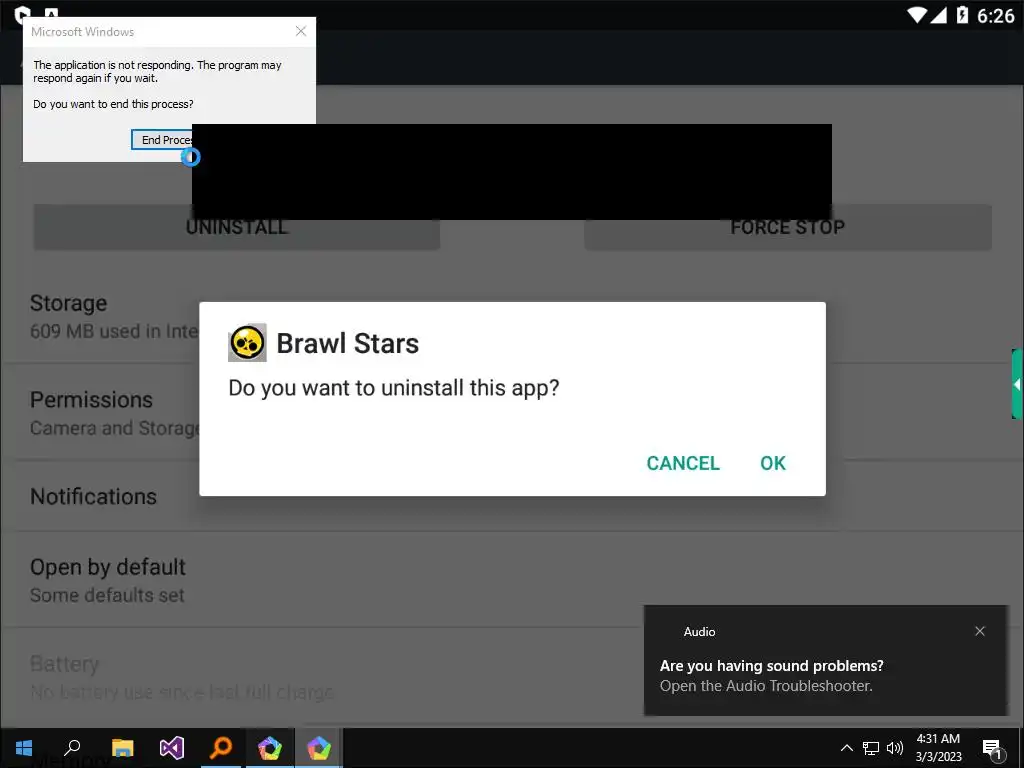1024x768 pixels.
Task: Show hidden system tray icons
Action: point(846,748)
